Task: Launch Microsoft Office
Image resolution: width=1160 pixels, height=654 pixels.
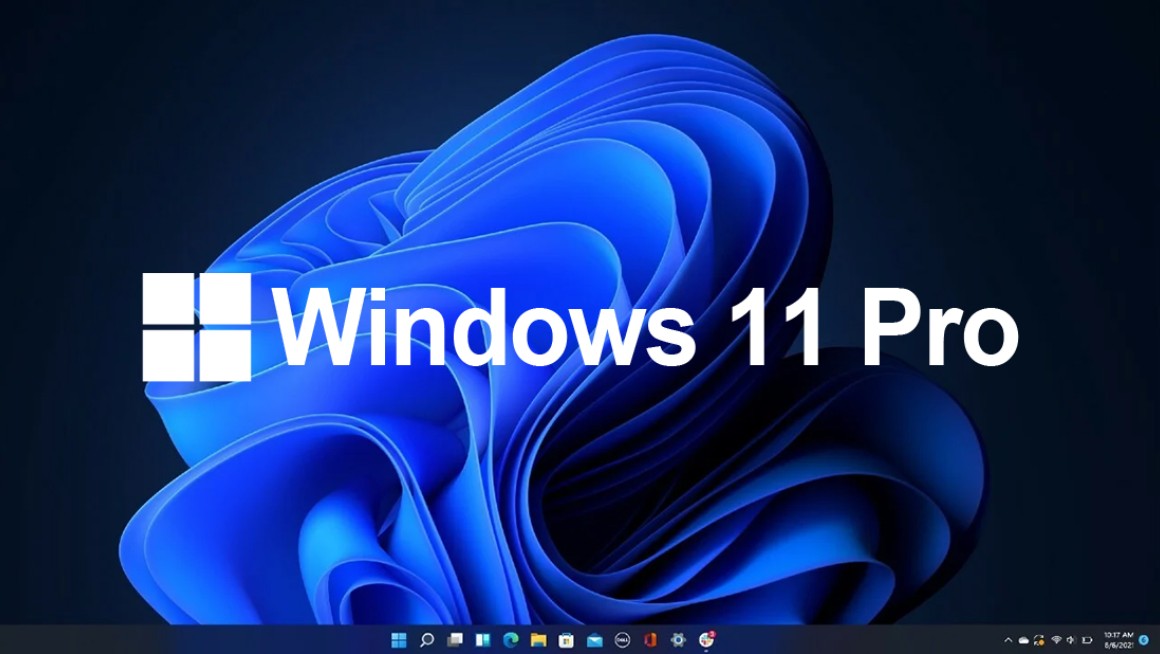Action: click(649, 638)
